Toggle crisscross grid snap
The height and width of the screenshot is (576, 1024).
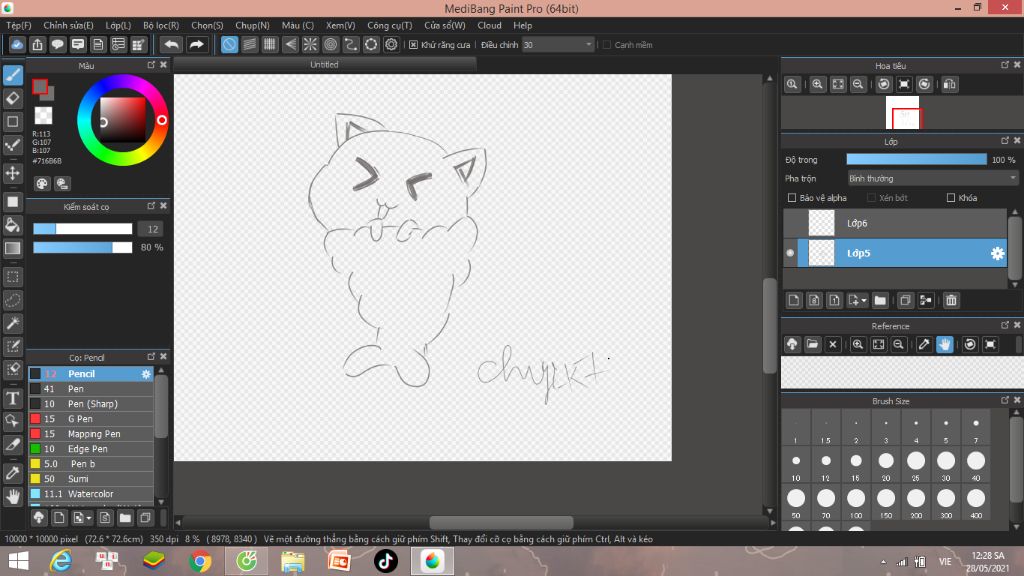click(270, 44)
